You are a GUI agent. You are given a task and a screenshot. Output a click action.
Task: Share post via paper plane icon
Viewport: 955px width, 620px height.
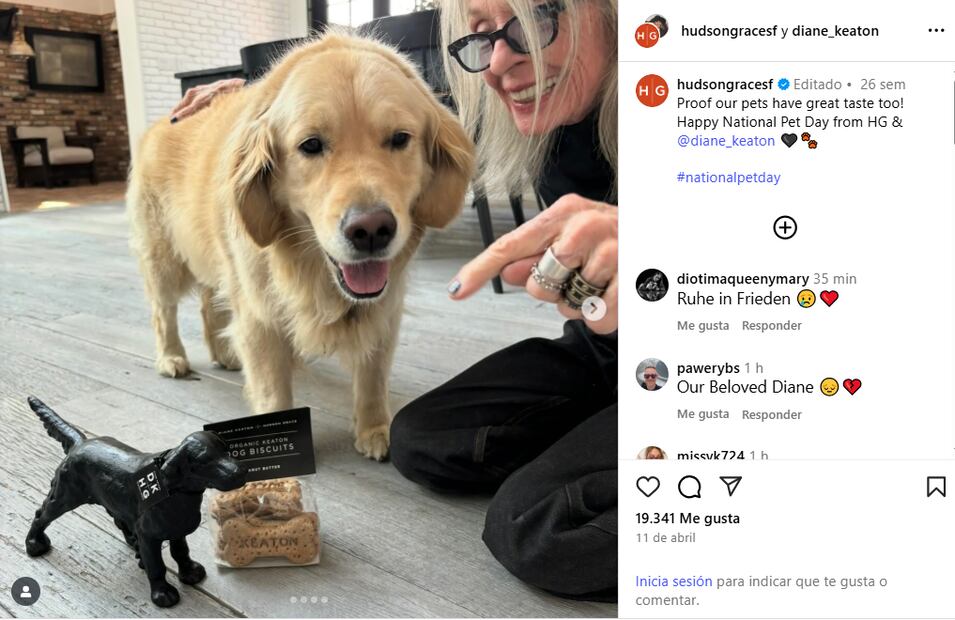[730, 485]
